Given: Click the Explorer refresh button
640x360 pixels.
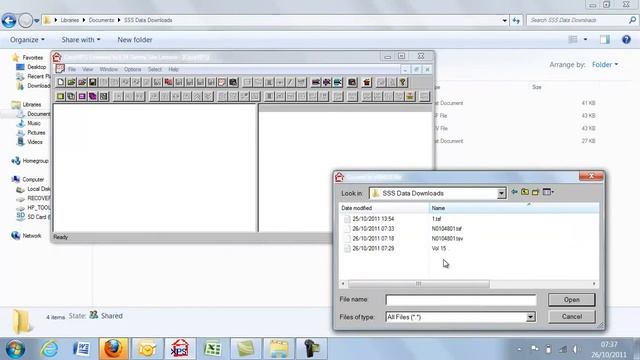Looking at the screenshot, I should coord(516,20).
